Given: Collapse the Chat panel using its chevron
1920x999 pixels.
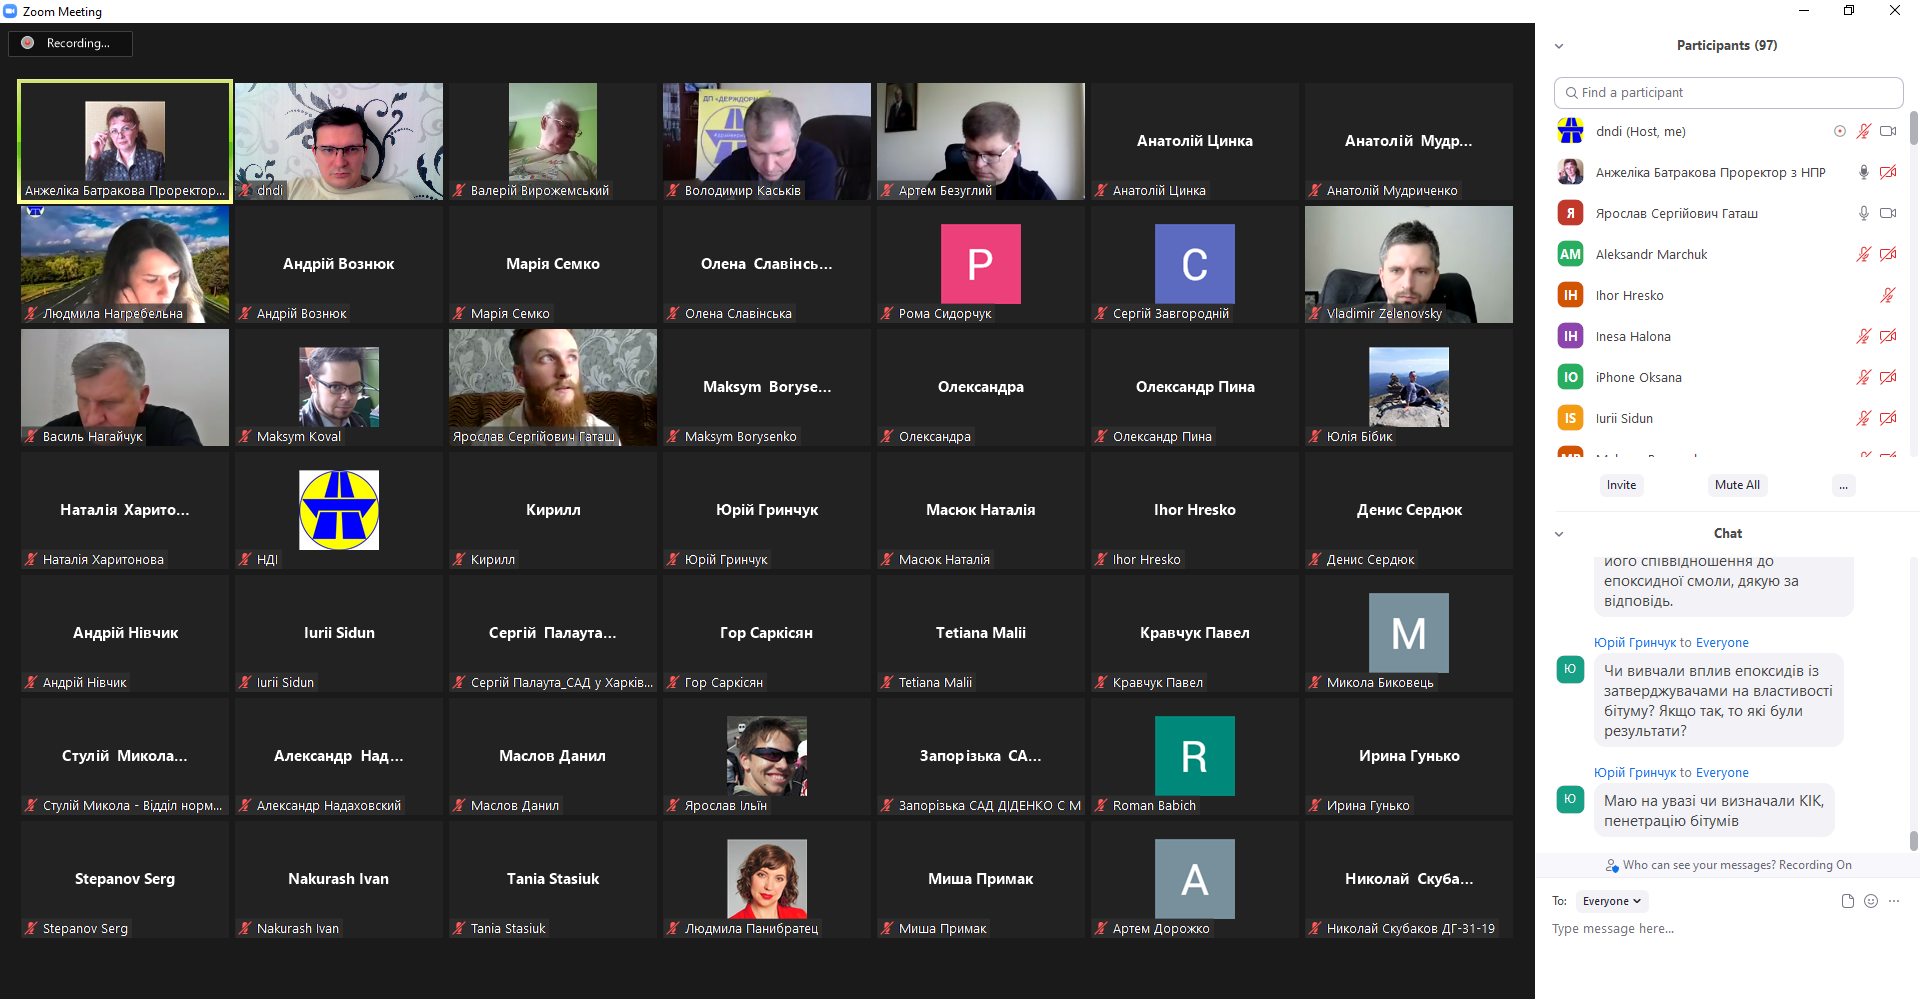Looking at the screenshot, I should point(1558,534).
